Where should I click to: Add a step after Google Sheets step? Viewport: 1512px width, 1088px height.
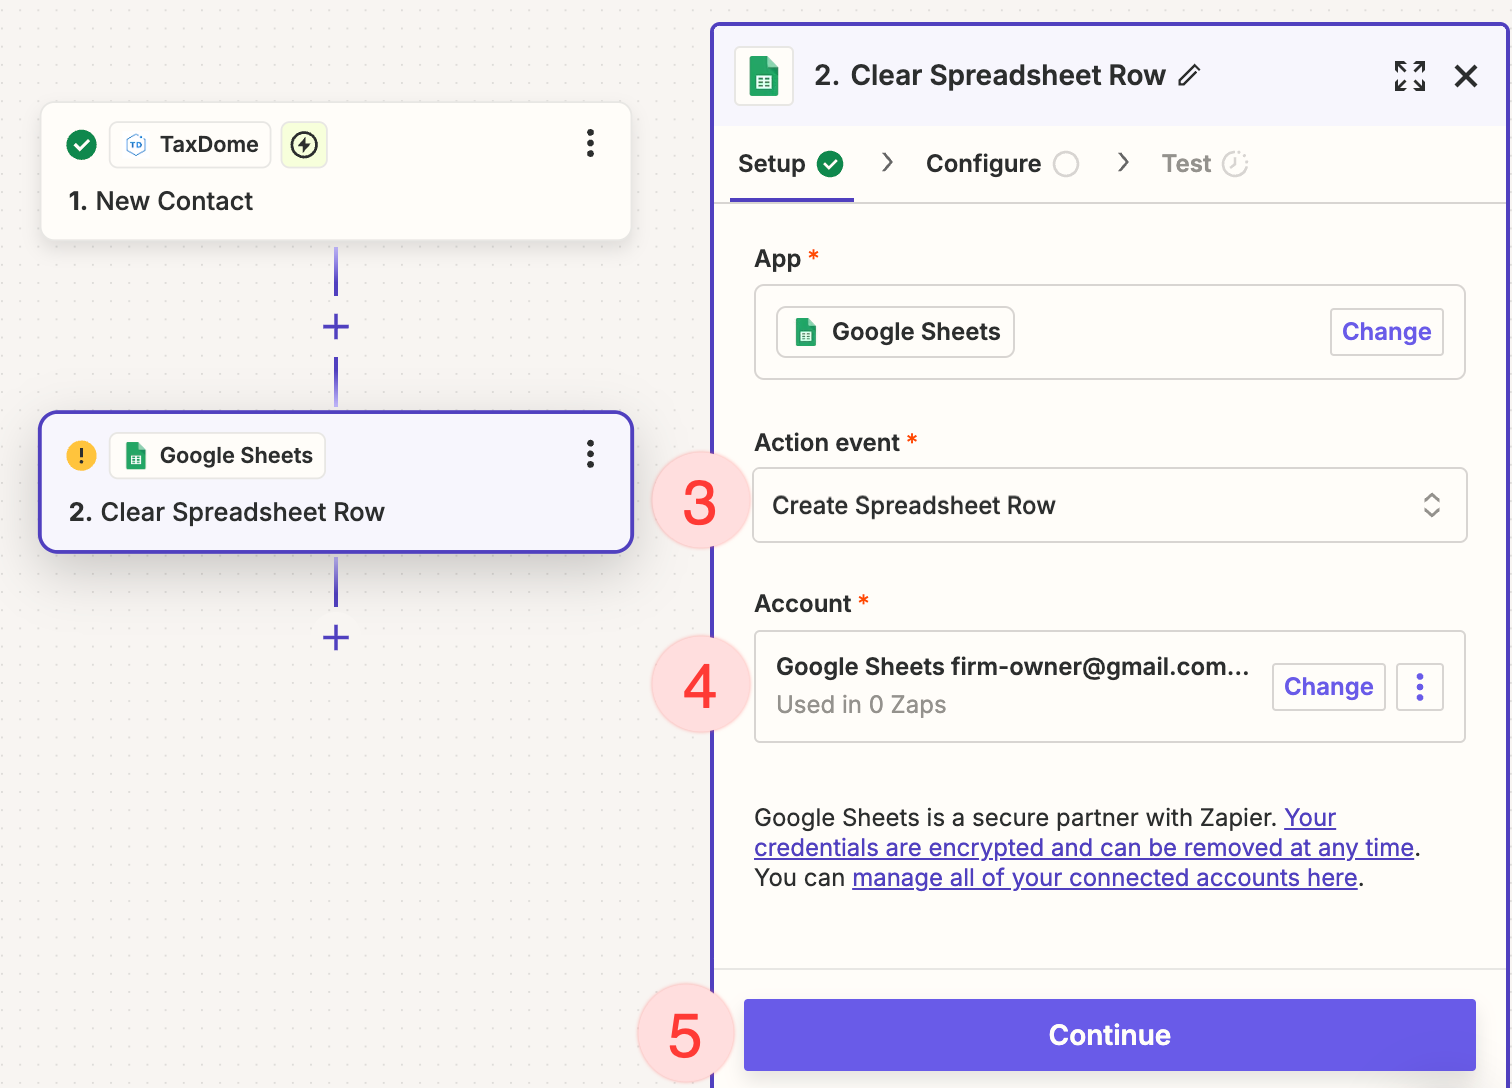tap(336, 638)
